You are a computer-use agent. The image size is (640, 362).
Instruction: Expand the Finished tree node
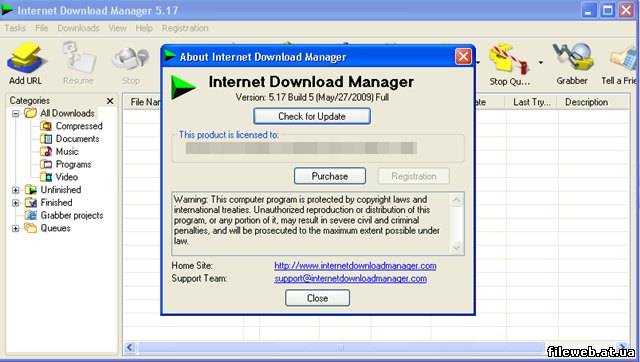16,202
